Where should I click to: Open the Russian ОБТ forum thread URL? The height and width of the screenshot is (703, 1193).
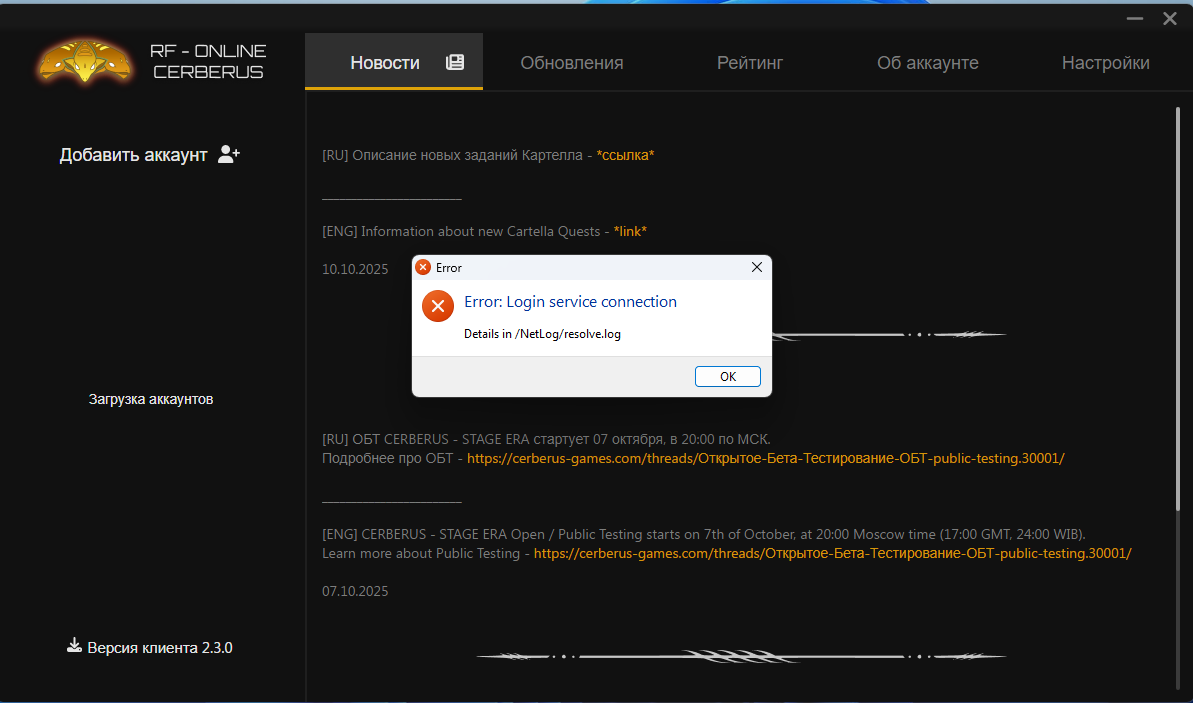click(765, 459)
